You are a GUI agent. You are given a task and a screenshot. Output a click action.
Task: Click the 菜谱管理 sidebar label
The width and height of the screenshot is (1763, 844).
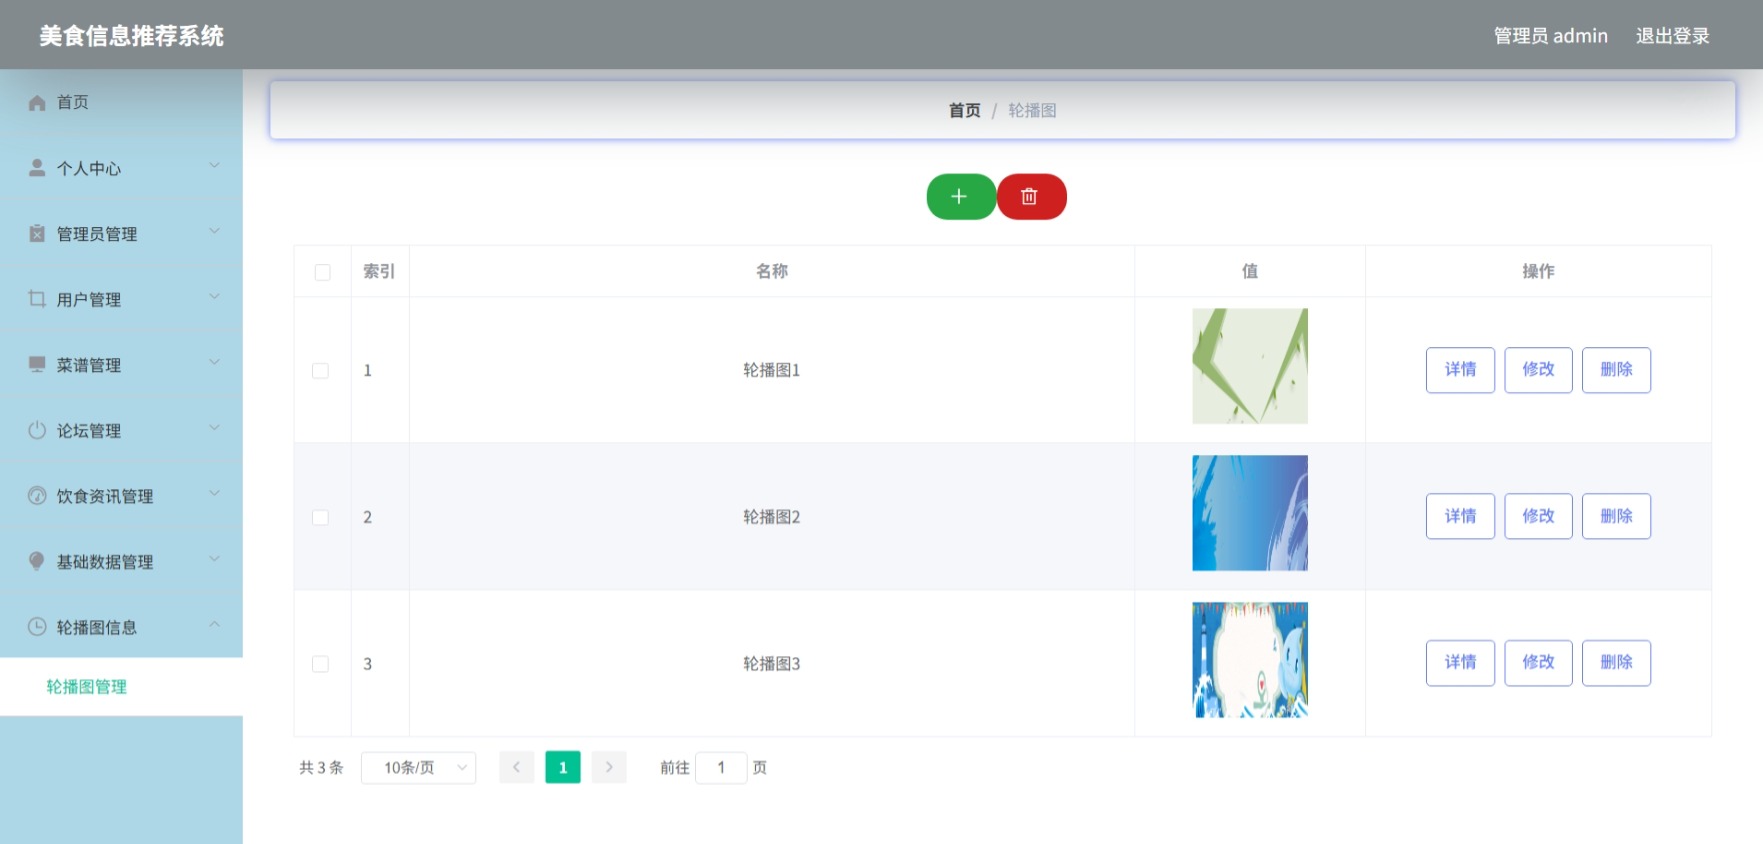89,365
